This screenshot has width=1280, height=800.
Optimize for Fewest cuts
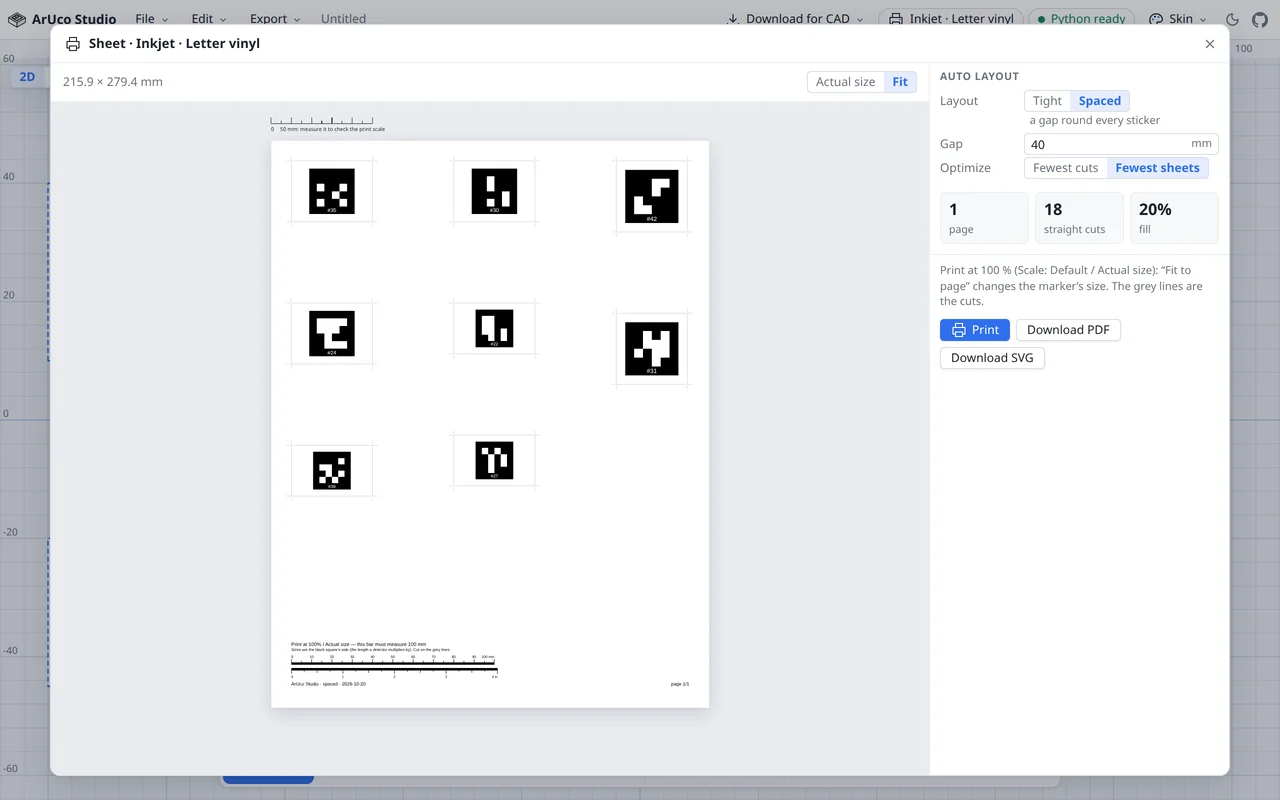pyautogui.click(x=1065, y=168)
